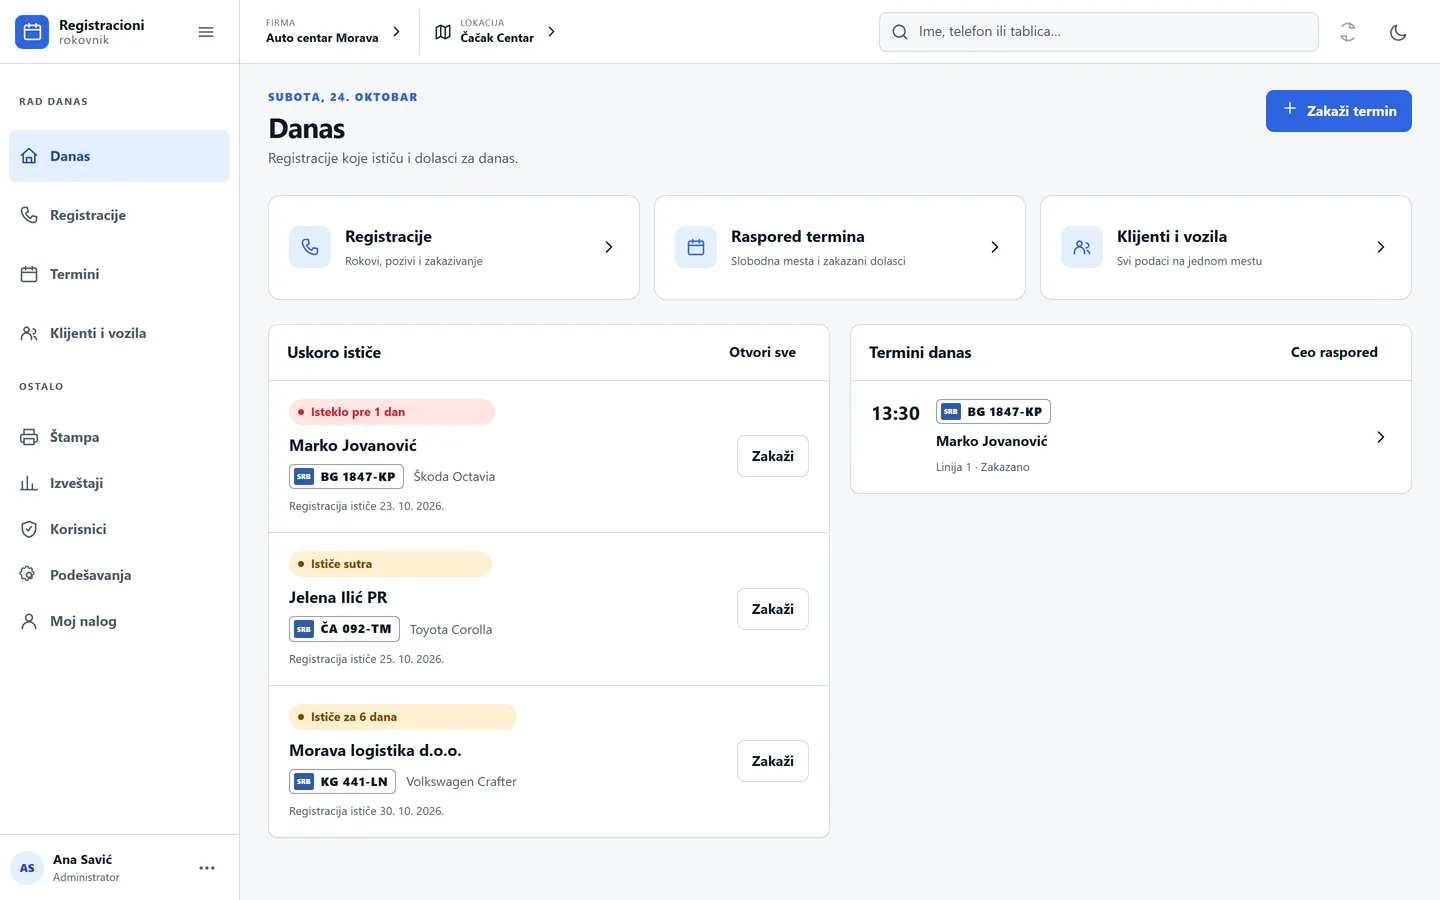This screenshot has width=1440, height=900.
Task: Open the Izveštaji chart item
Action: (x=119, y=483)
